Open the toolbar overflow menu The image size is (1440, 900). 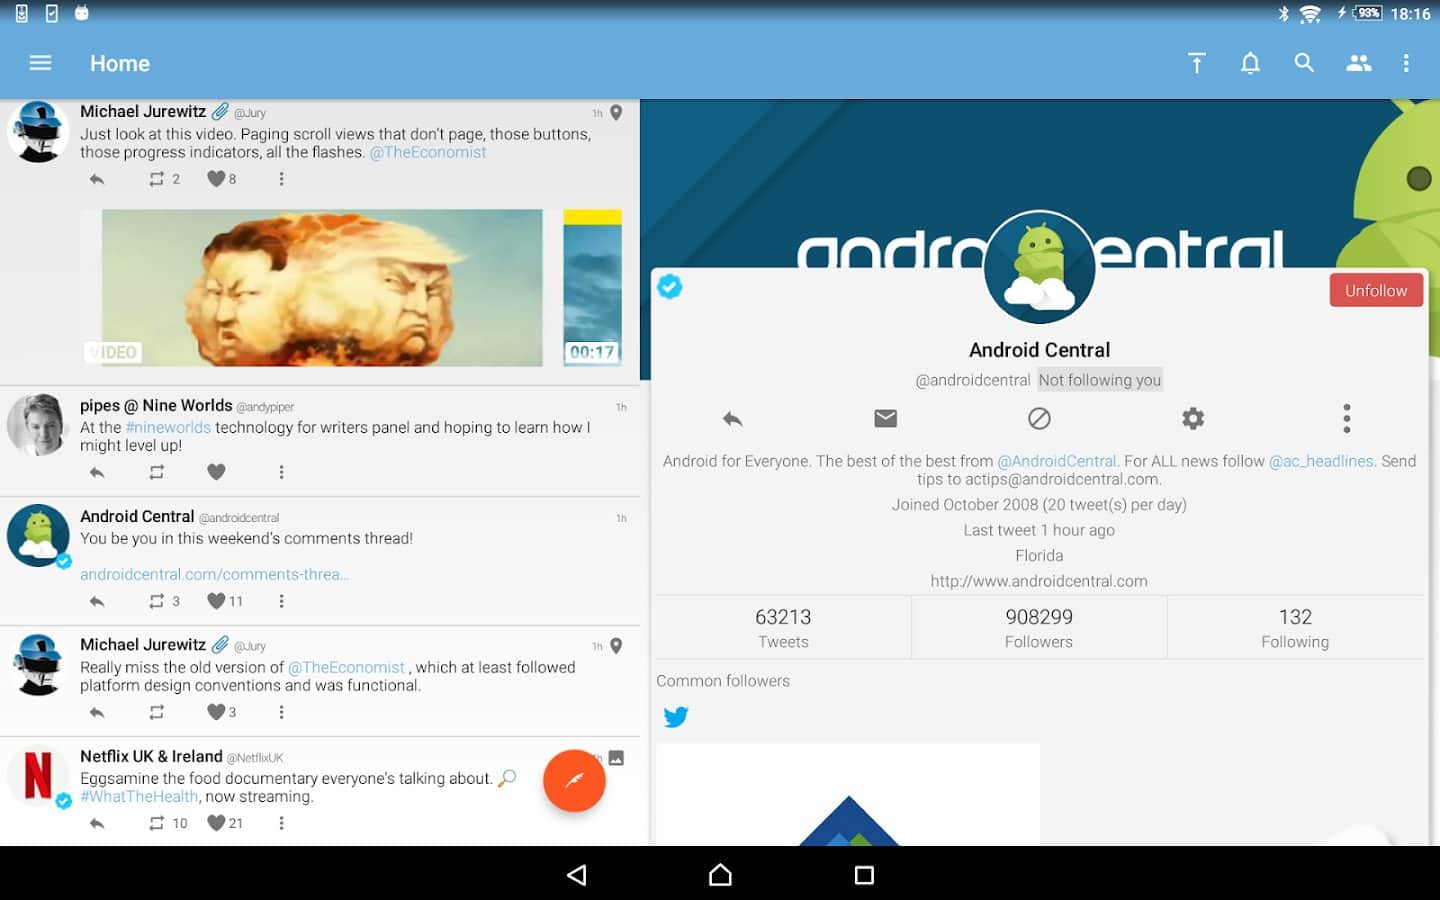(x=1406, y=63)
